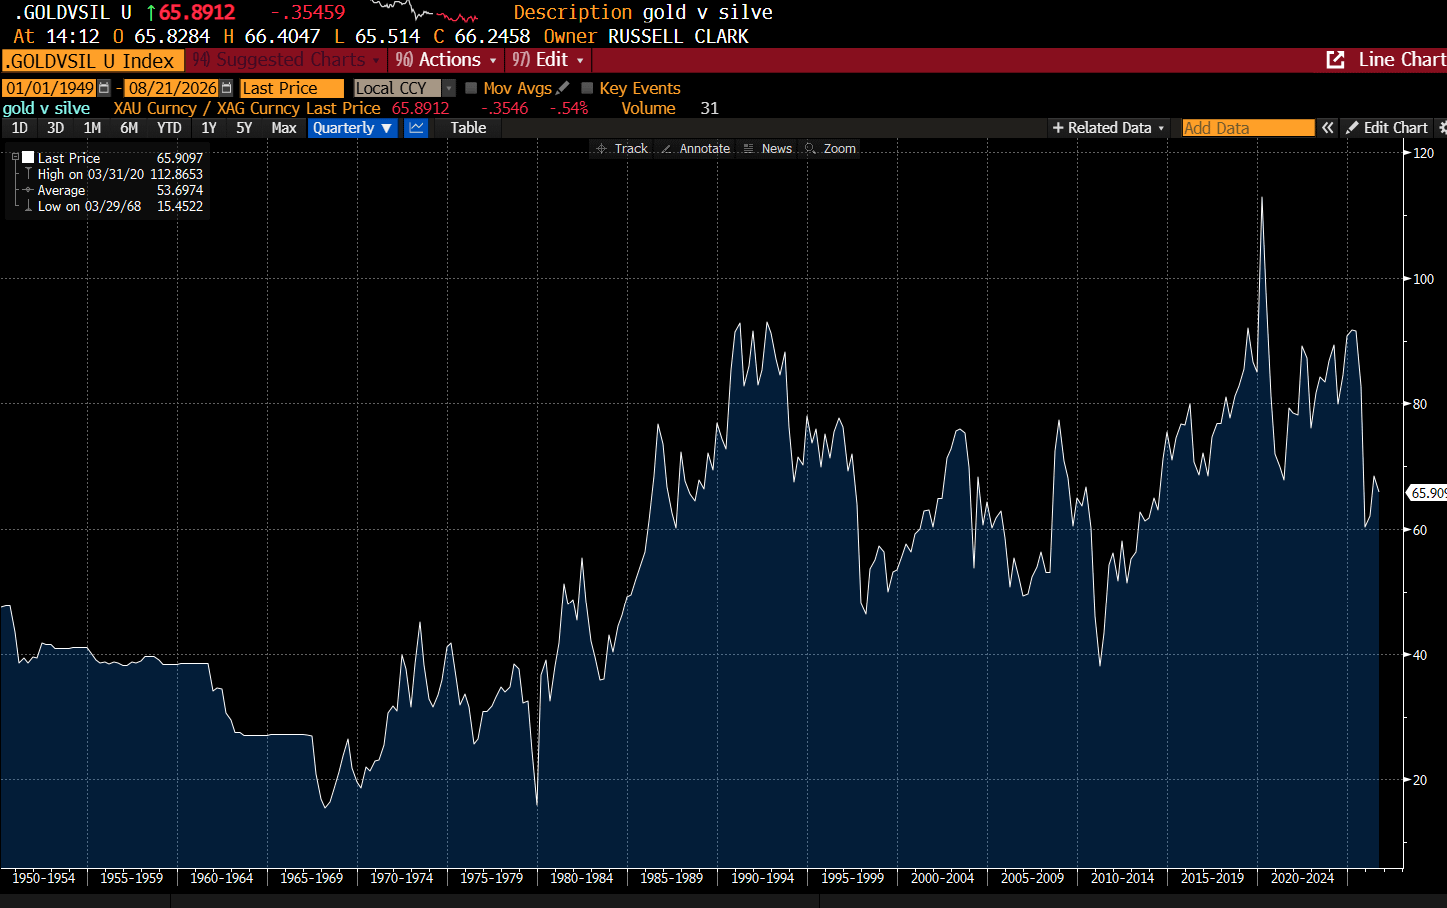
Task: Click the Low marker icon in legend
Action: (x=28, y=206)
